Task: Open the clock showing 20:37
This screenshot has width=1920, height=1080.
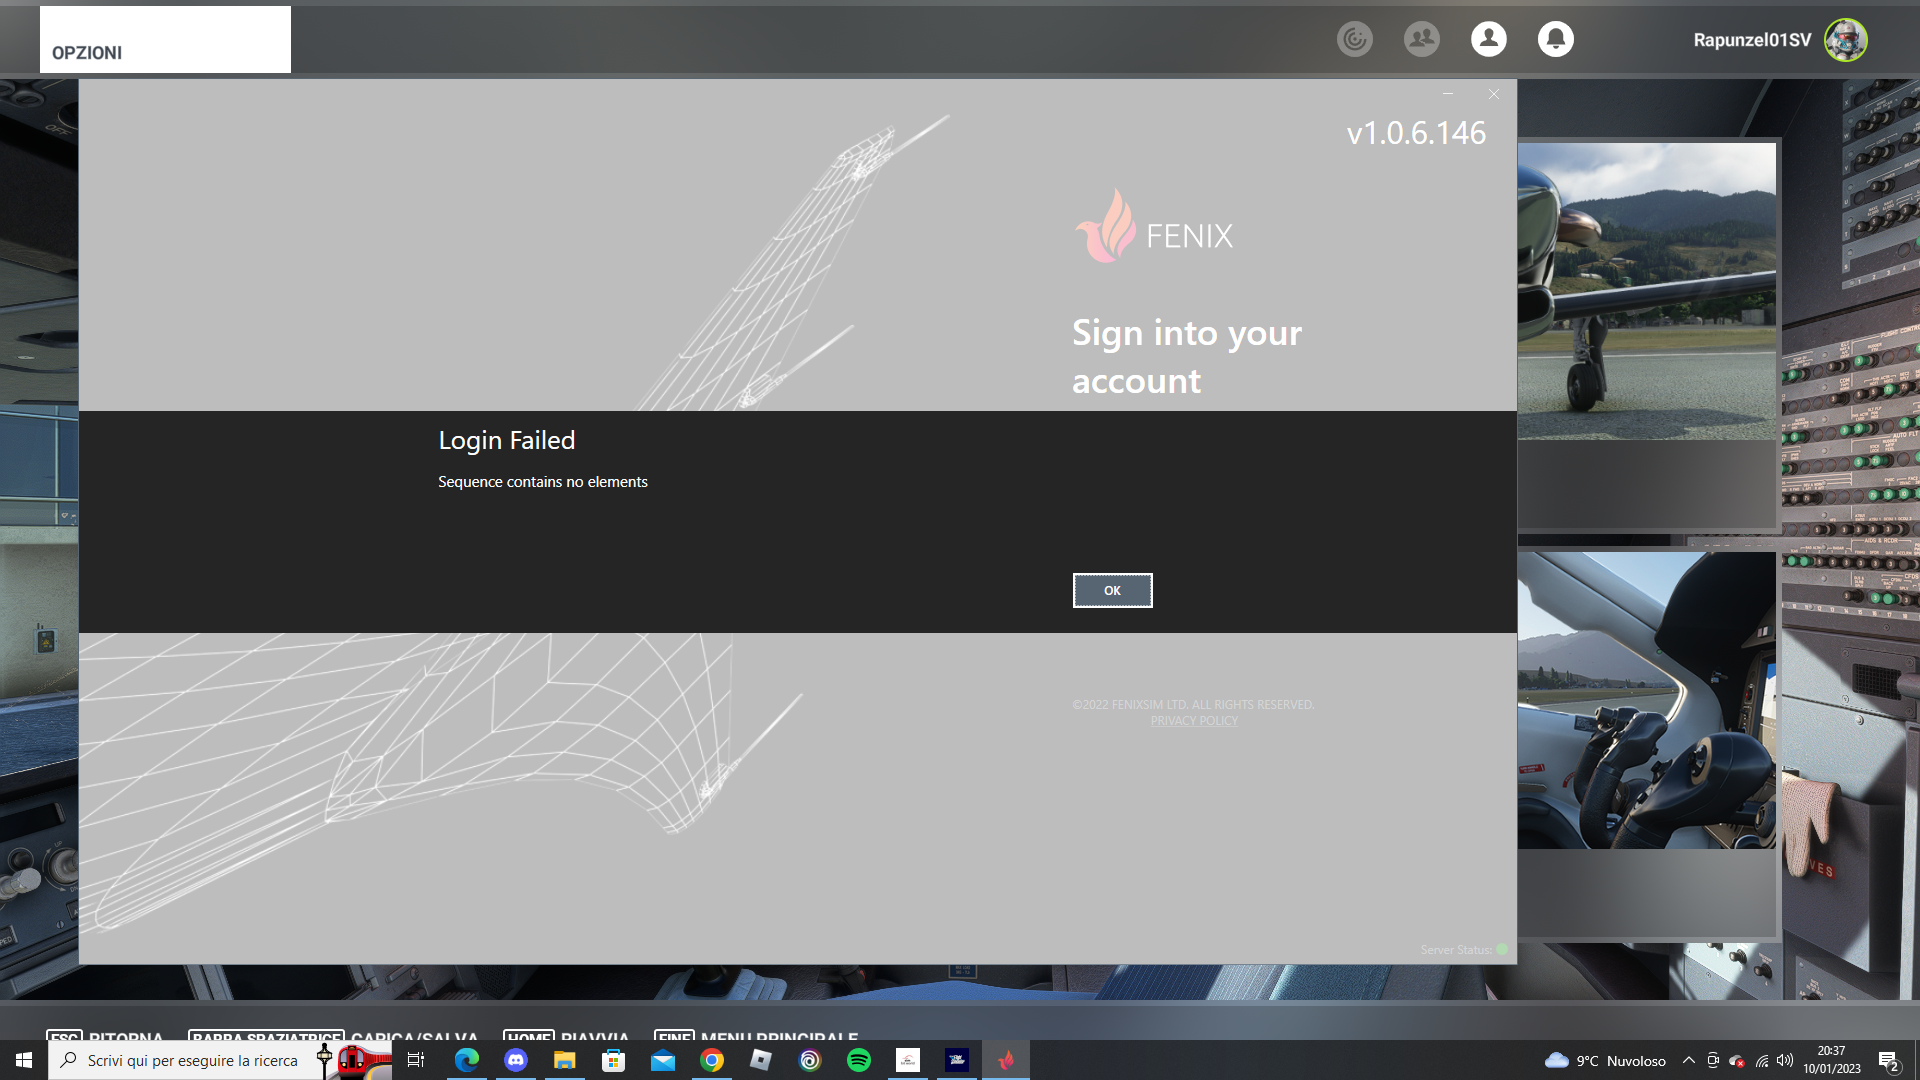Action: click(x=1832, y=1060)
